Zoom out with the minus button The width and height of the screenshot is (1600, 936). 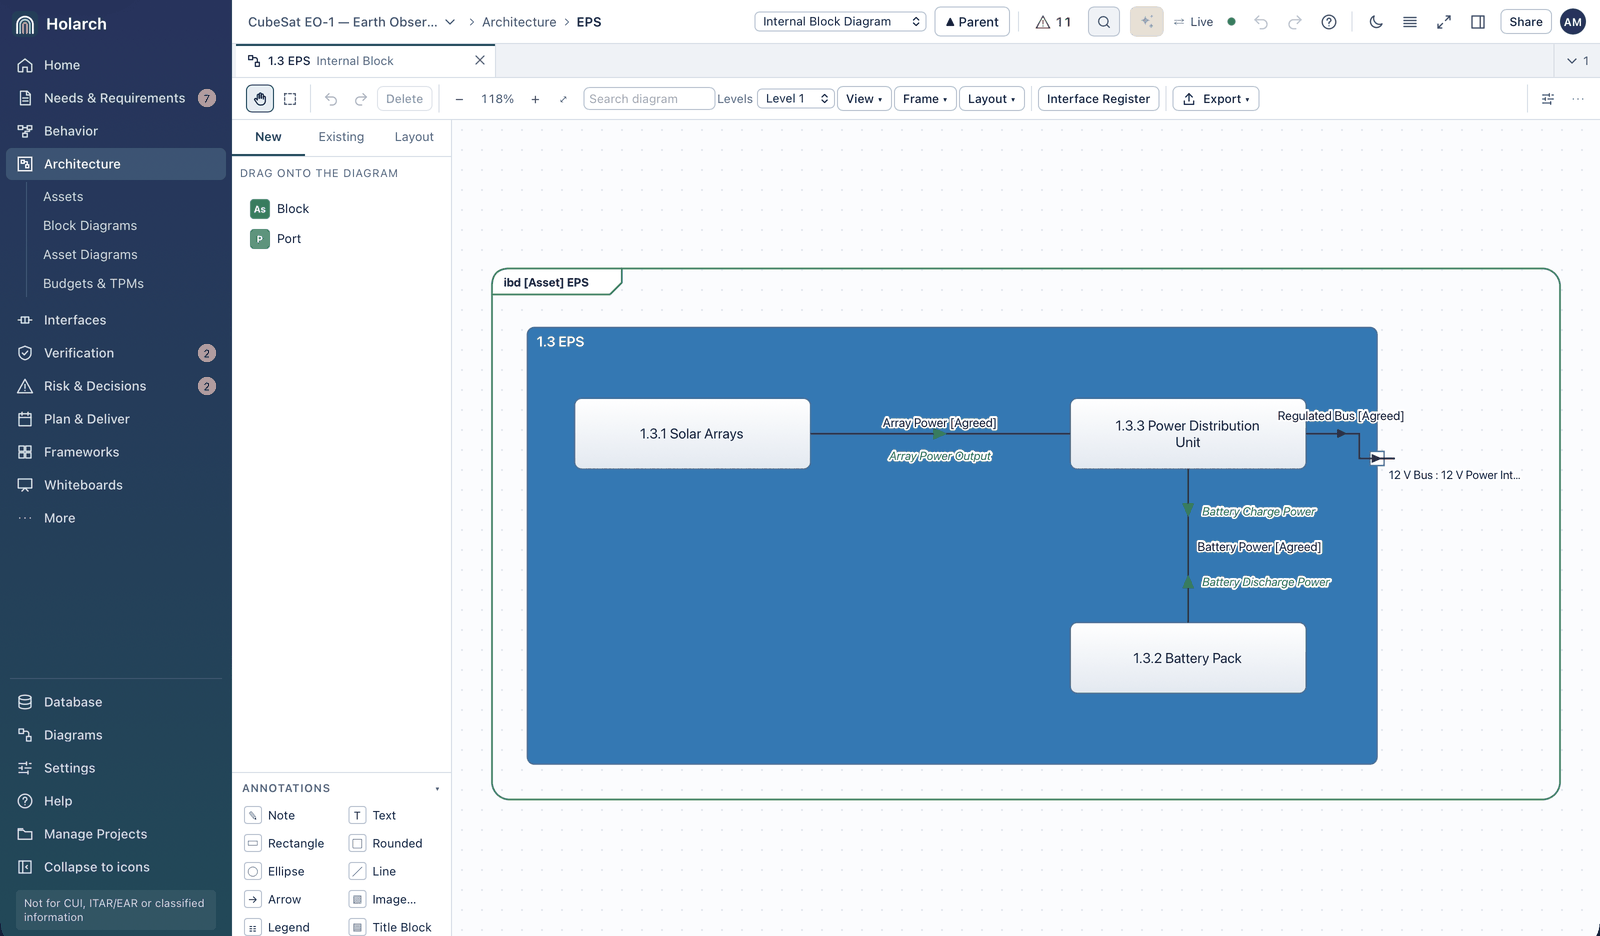click(x=459, y=99)
